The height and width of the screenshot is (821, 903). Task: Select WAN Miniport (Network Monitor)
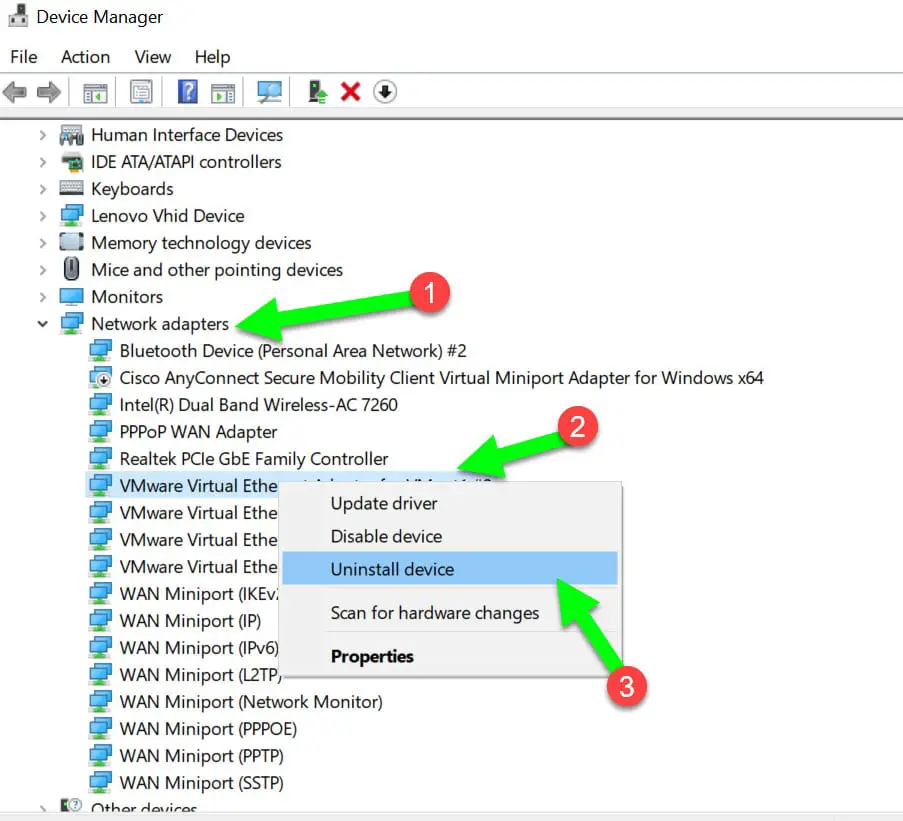pos(251,702)
